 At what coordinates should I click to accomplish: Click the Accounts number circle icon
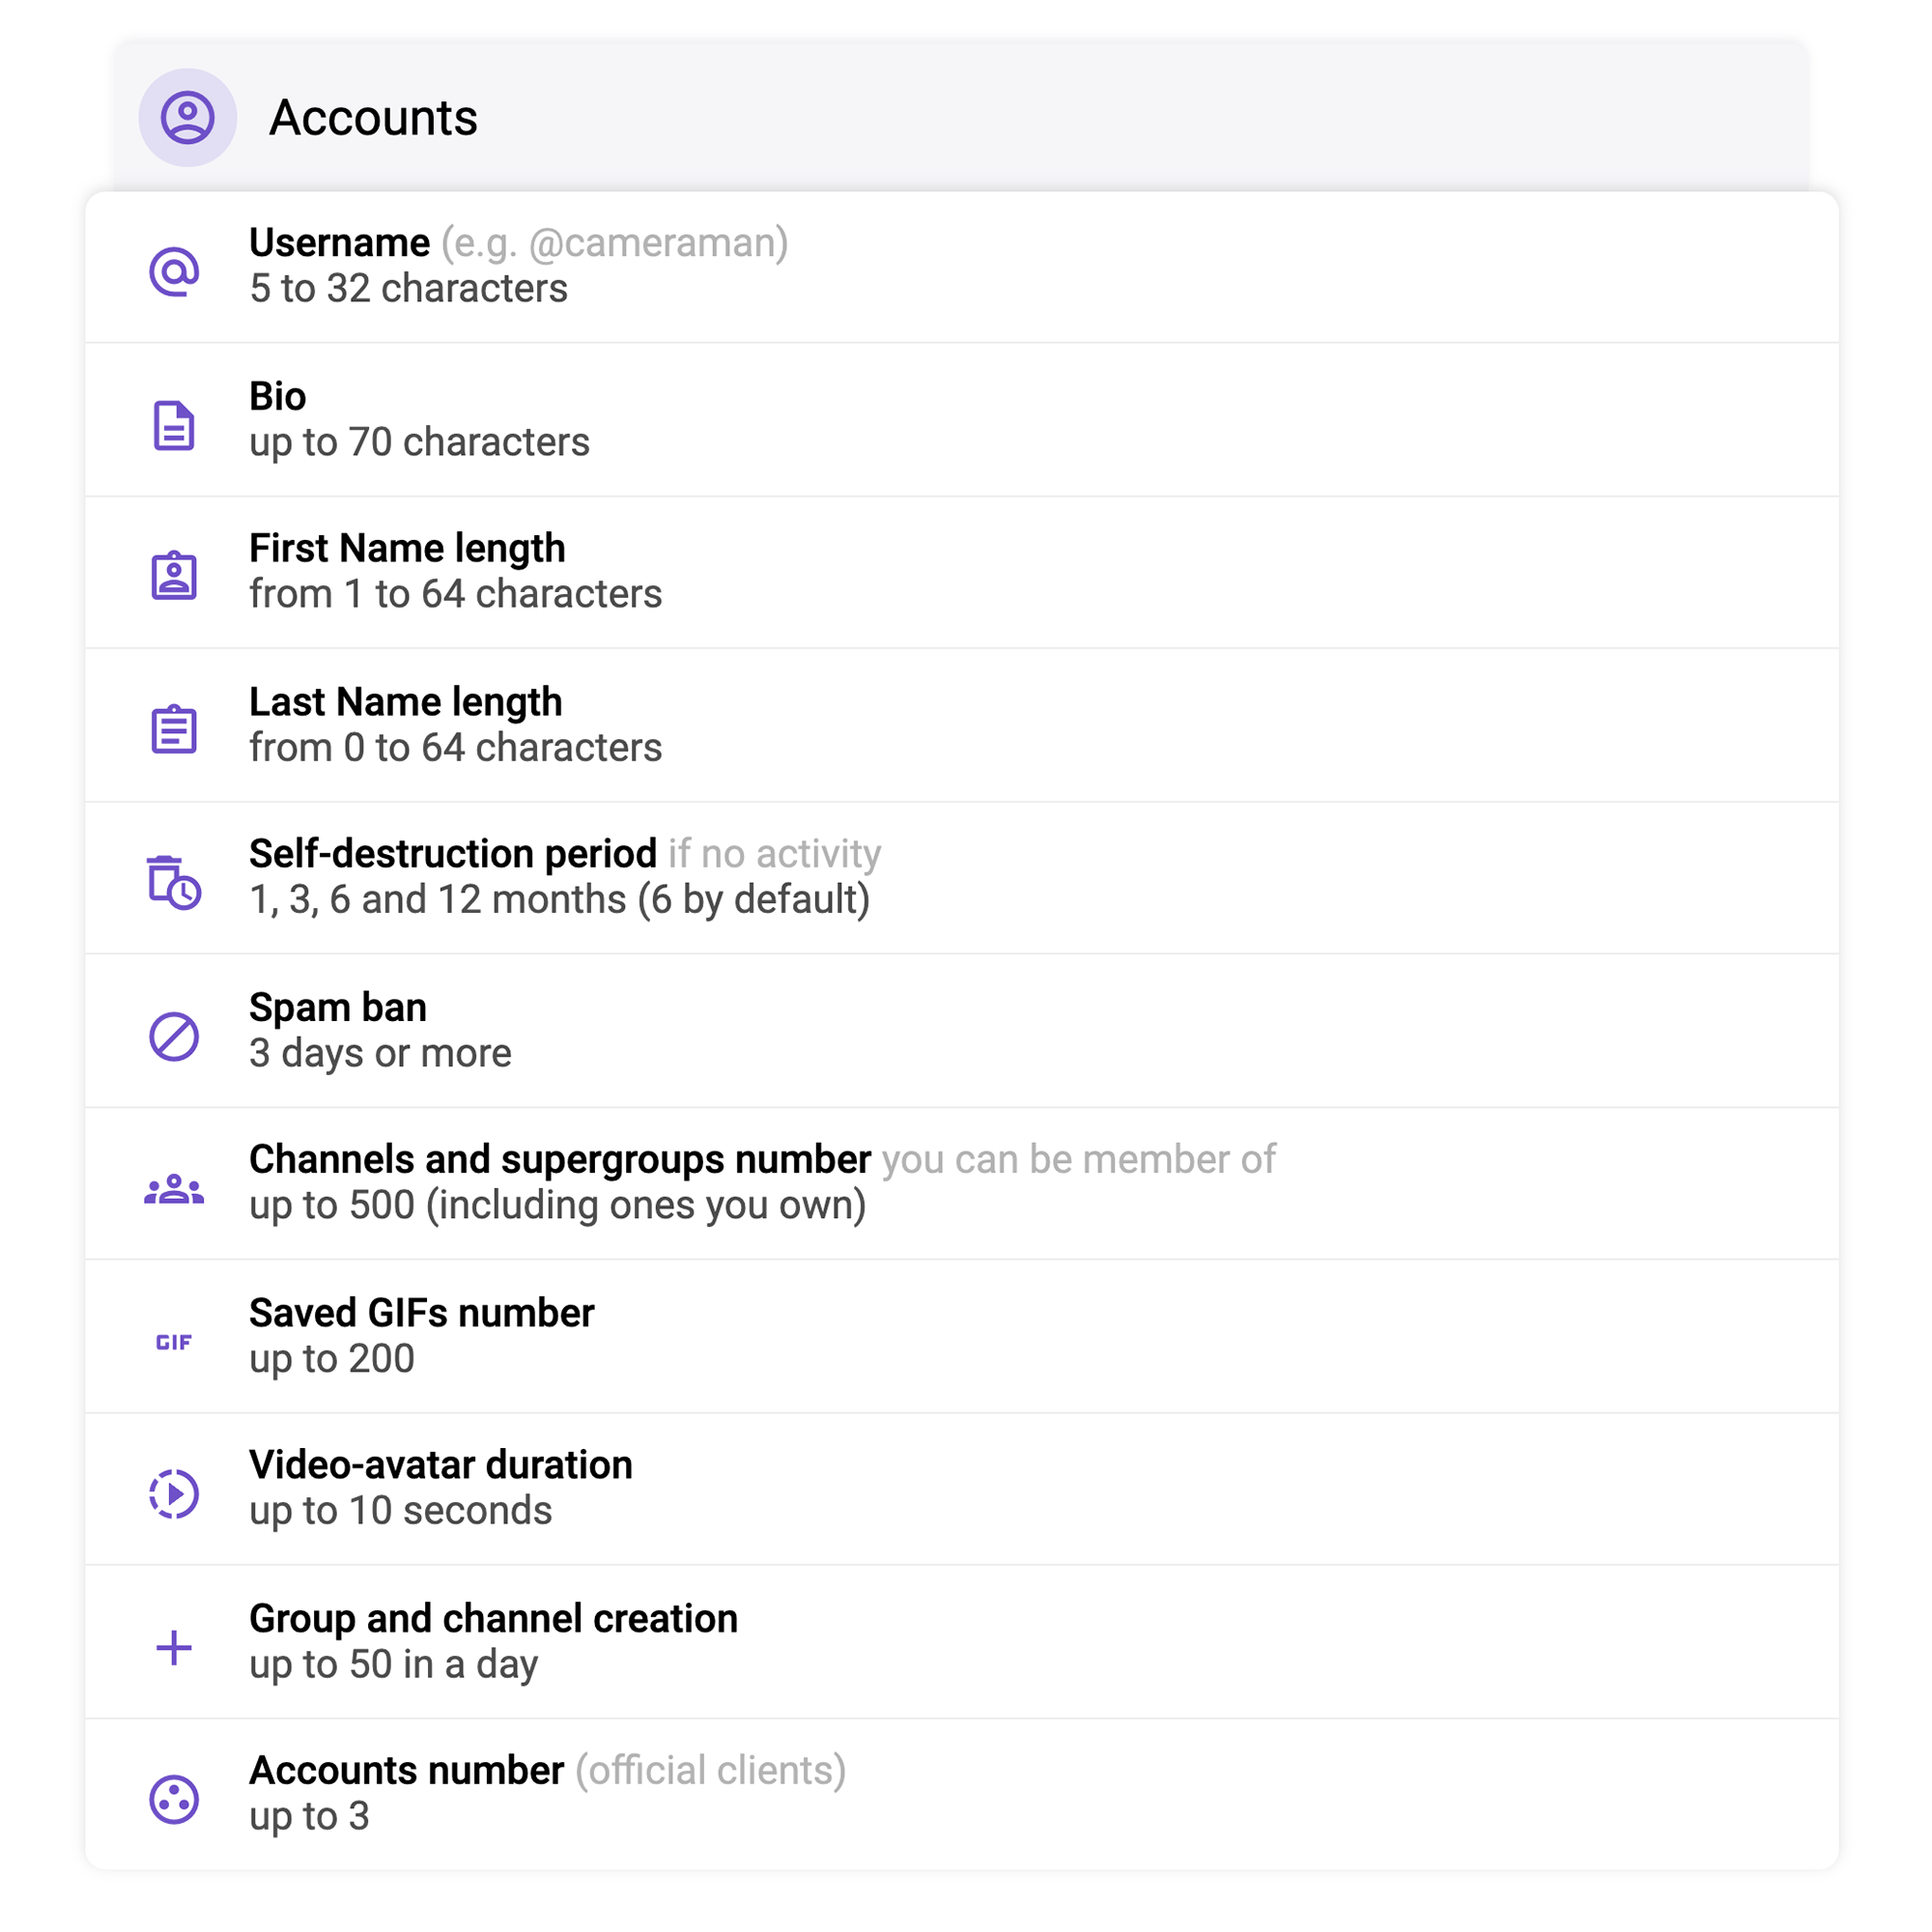[x=174, y=1800]
